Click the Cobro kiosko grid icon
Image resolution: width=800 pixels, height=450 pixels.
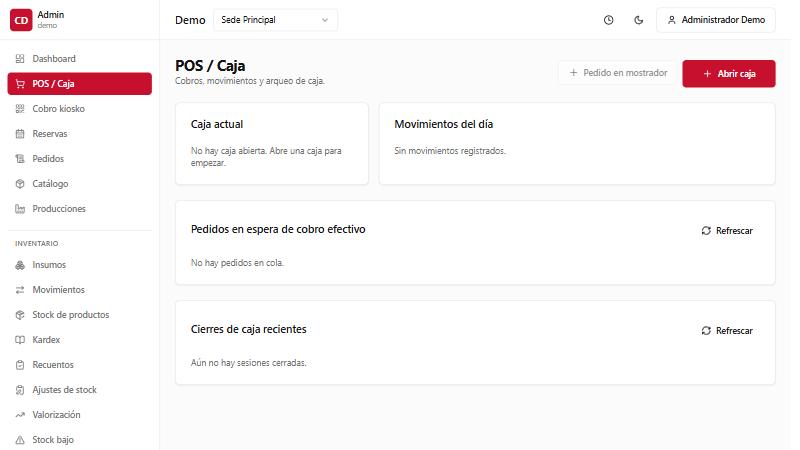(x=20, y=109)
